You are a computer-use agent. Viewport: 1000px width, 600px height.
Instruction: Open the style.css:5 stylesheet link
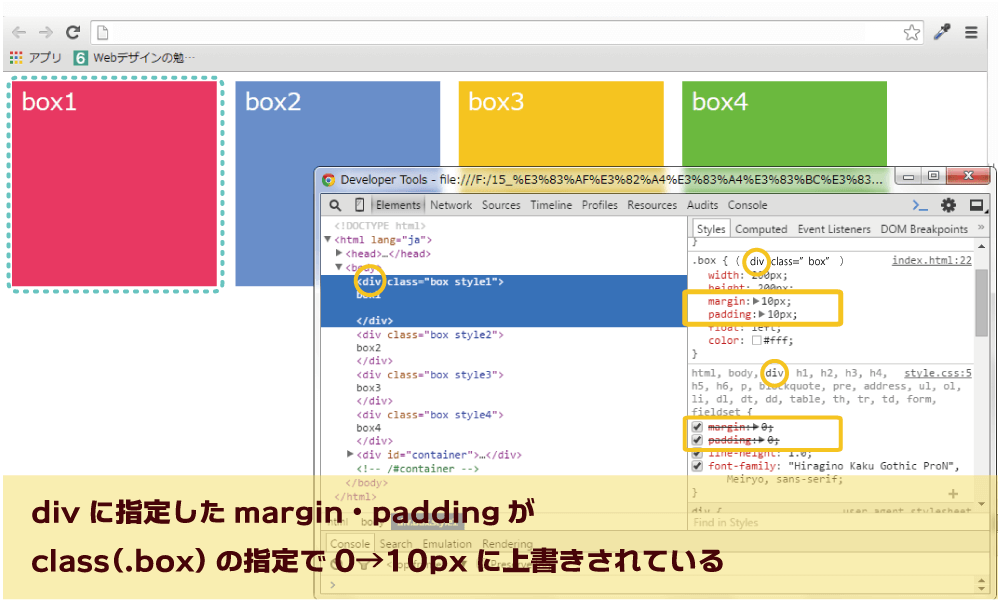pos(937,372)
